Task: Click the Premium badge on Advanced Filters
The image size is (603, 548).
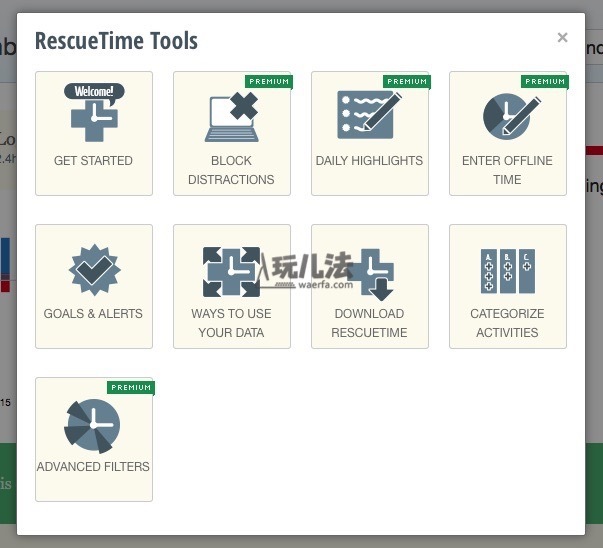Action: click(131, 387)
